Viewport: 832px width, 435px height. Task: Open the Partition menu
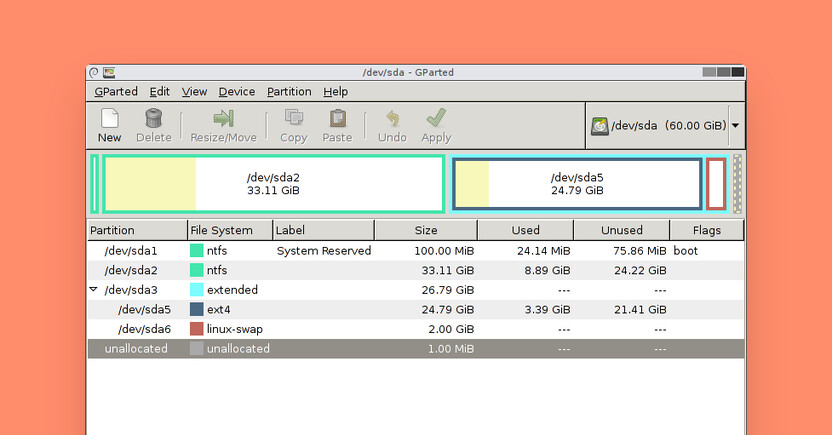pyautogui.click(x=289, y=92)
